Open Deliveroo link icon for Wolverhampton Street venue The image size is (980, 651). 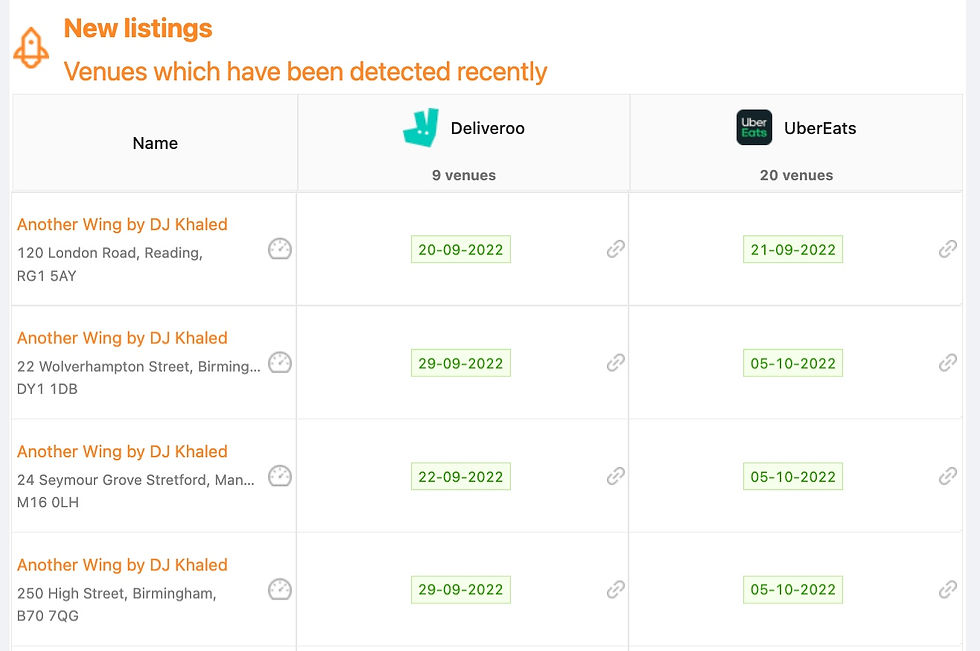coord(616,362)
